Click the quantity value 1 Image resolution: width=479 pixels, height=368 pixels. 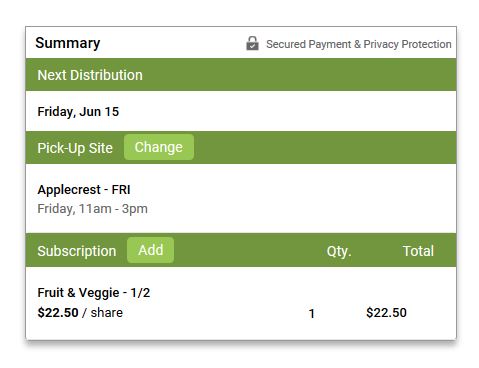click(x=312, y=313)
